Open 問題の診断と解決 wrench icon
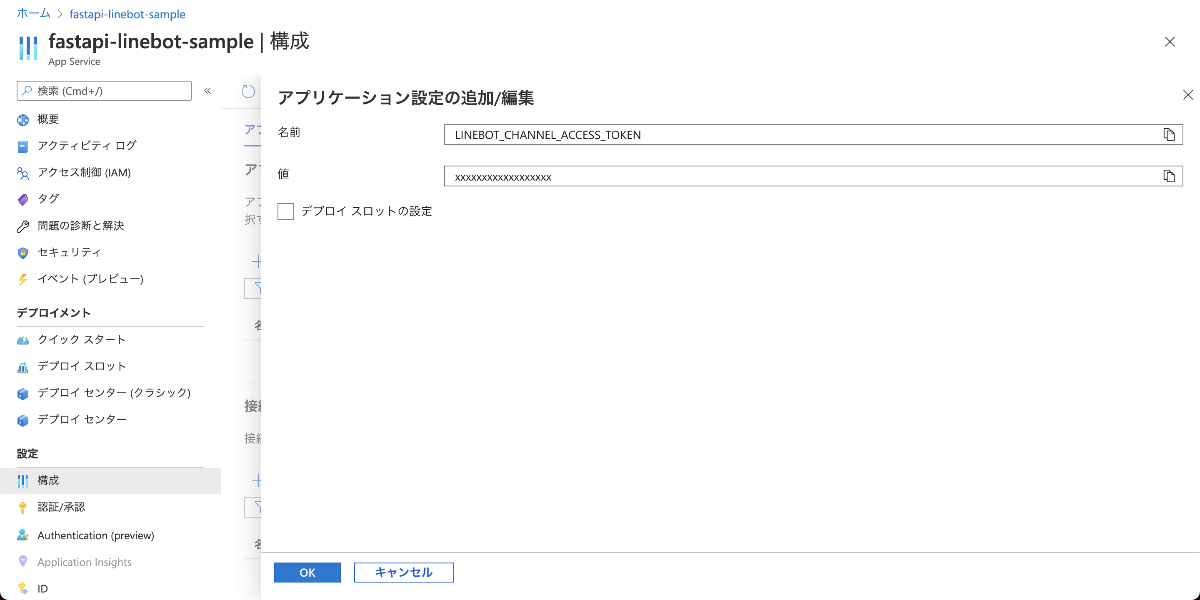1200x600 pixels. coord(23,226)
